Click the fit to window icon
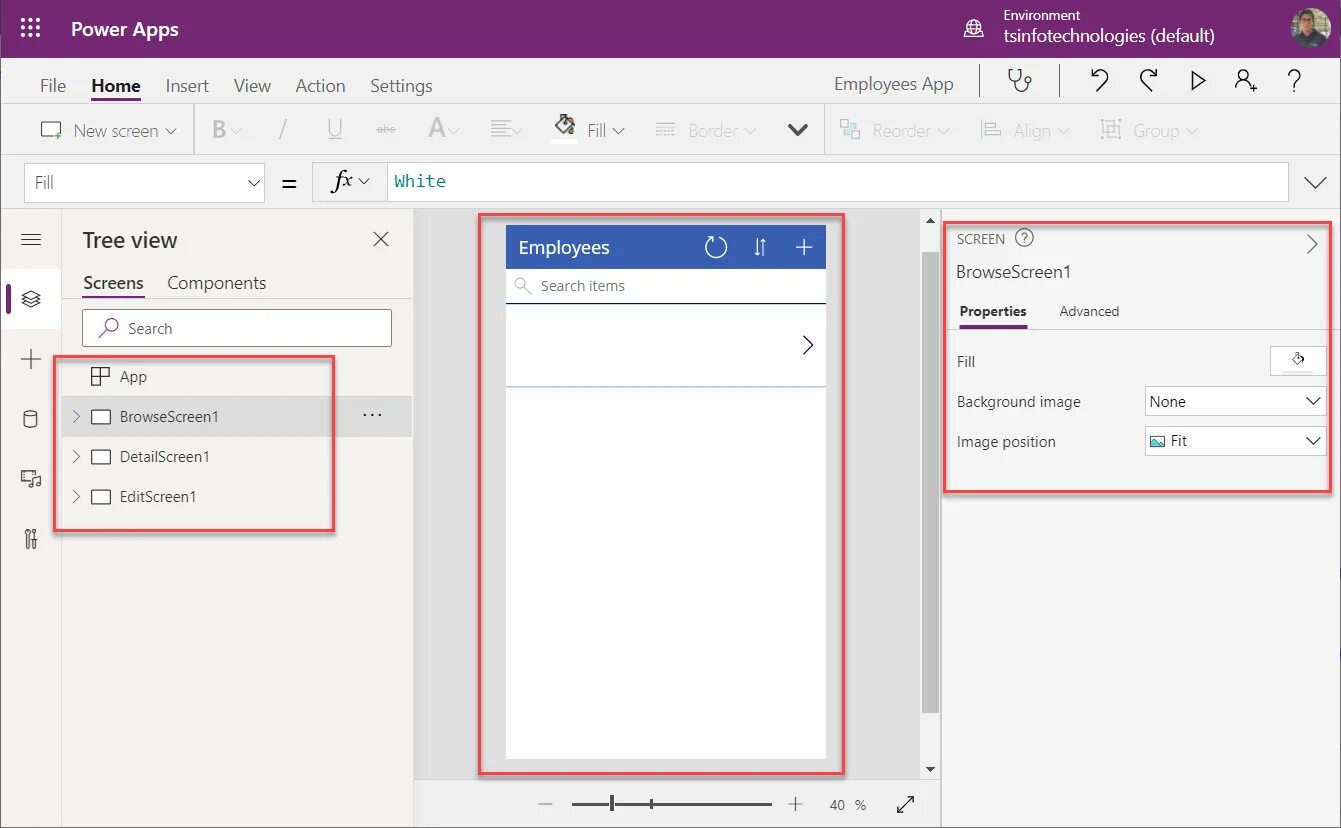The width and height of the screenshot is (1341, 828). tap(905, 804)
